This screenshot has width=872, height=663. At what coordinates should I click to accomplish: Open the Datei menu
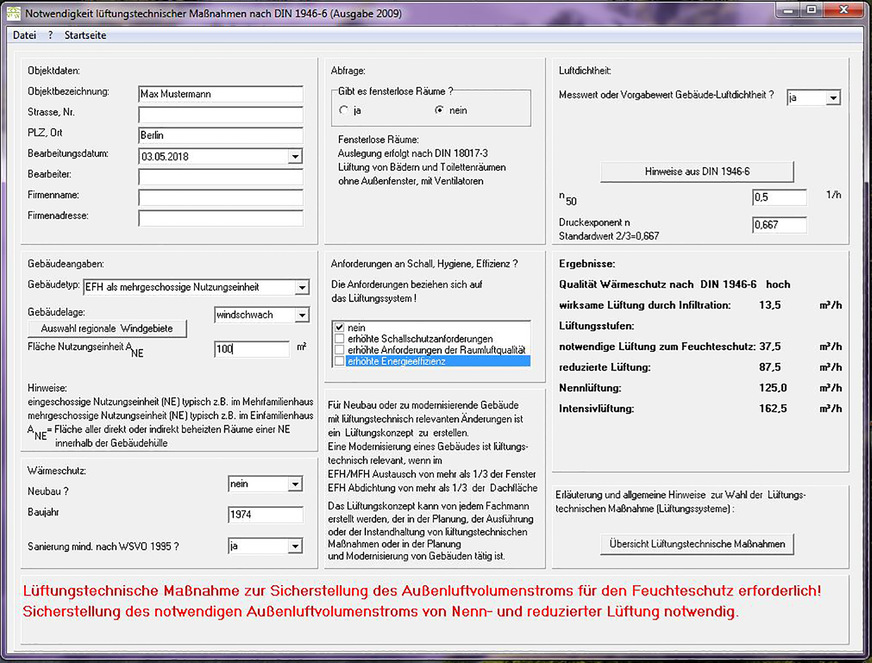(23, 34)
